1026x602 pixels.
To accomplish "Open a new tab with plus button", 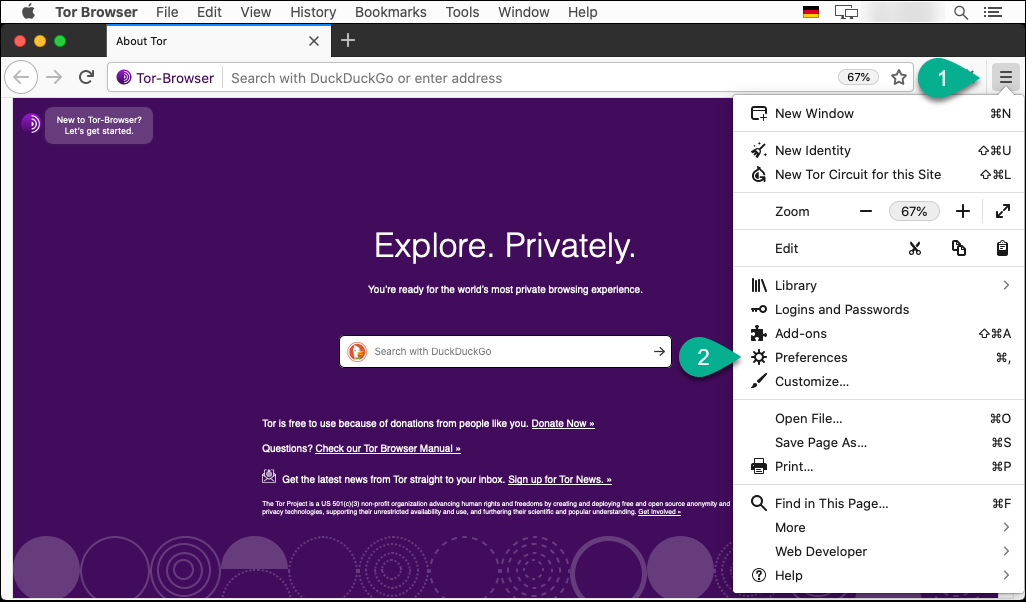I will 348,41.
